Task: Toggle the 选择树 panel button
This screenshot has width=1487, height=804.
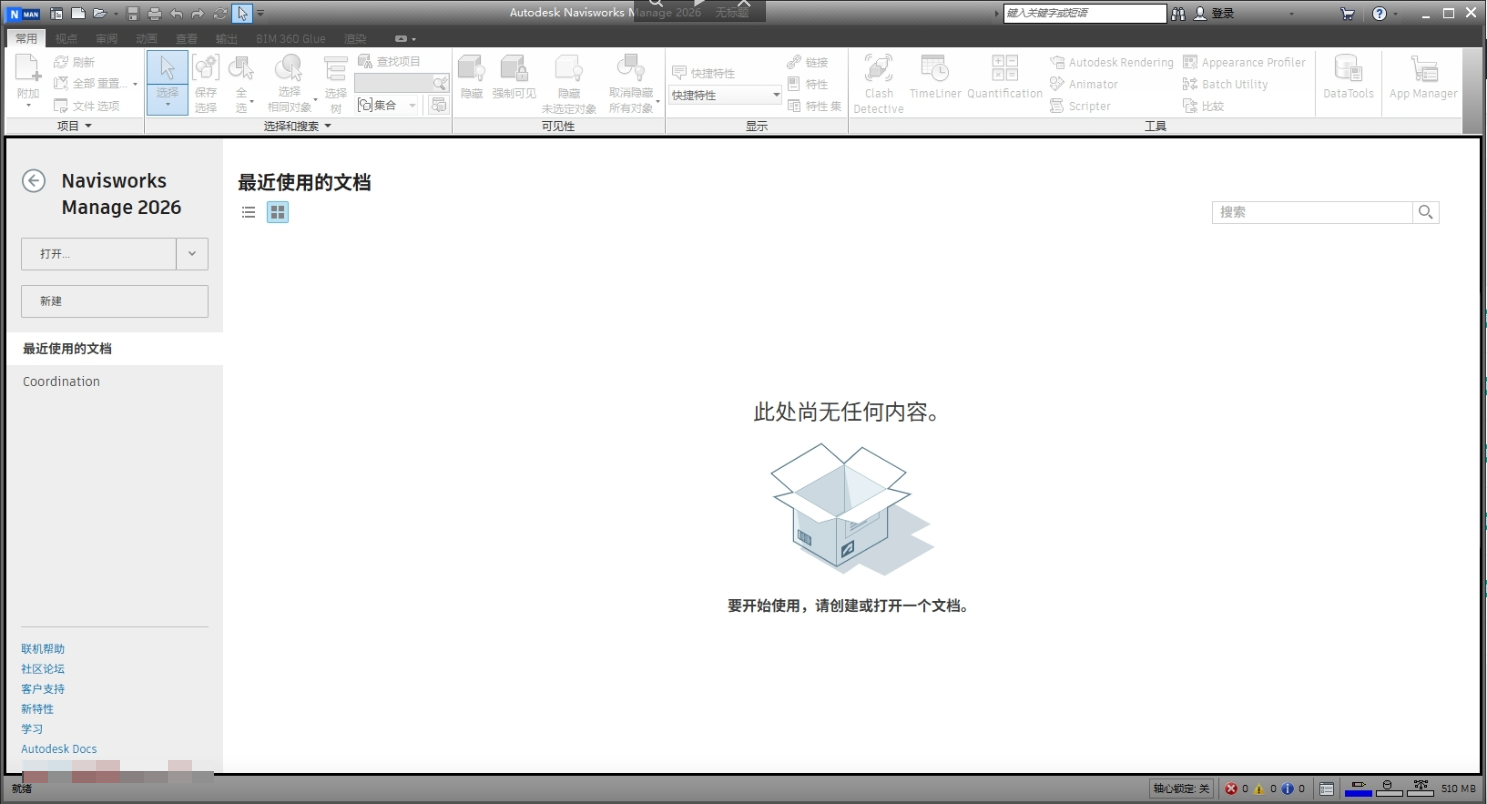Action: pyautogui.click(x=336, y=82)
